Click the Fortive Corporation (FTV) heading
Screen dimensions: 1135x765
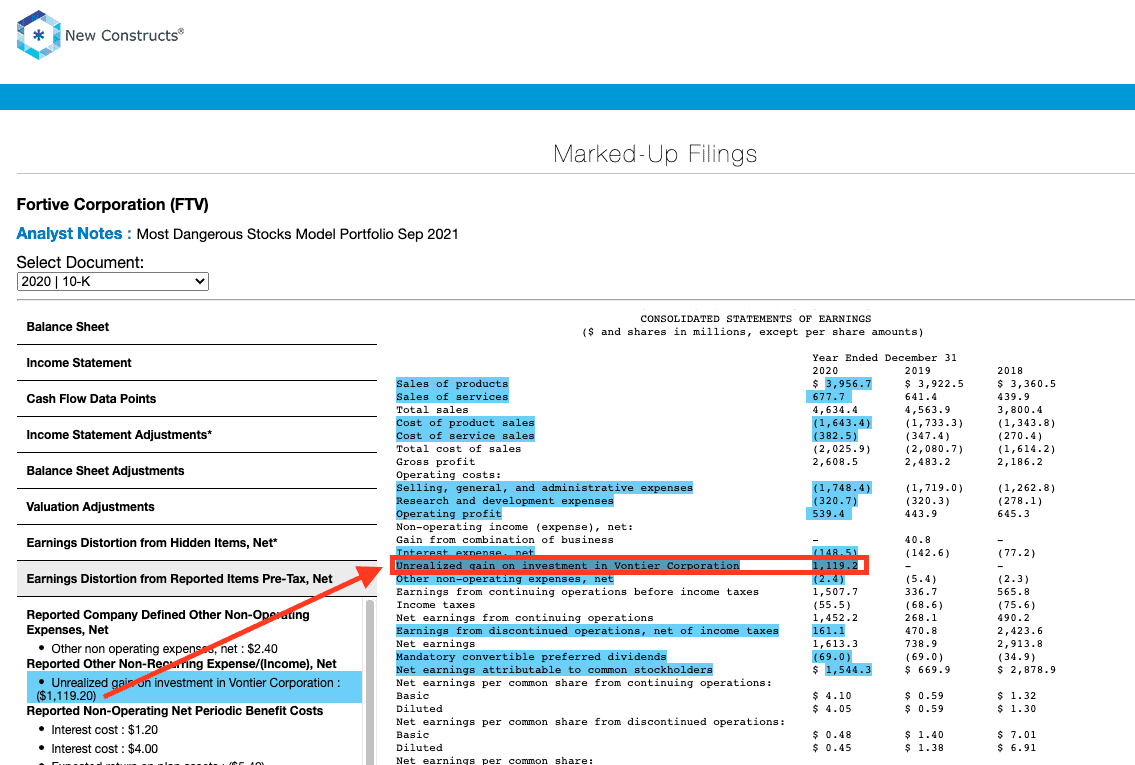click(x=112, y=205)
